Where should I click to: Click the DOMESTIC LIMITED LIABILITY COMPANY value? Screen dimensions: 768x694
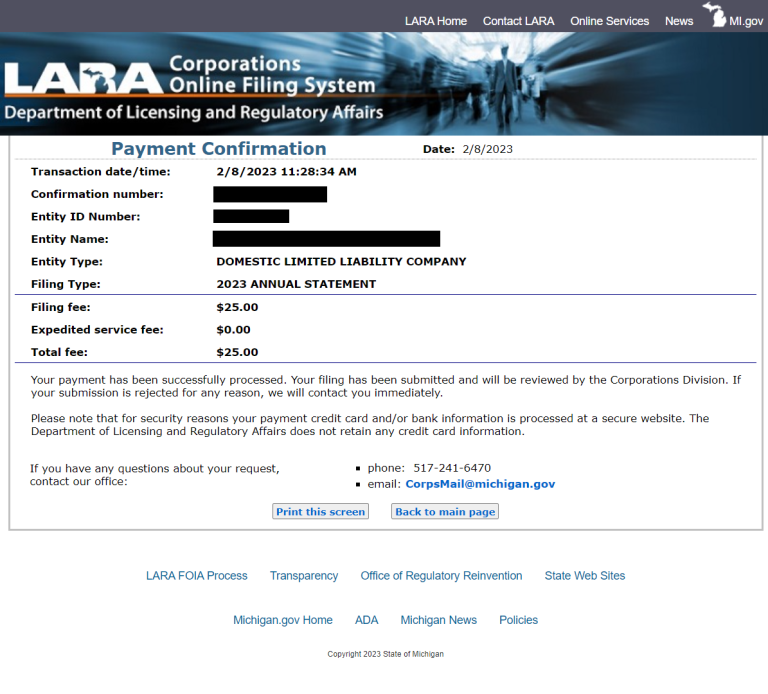[341, 262]
